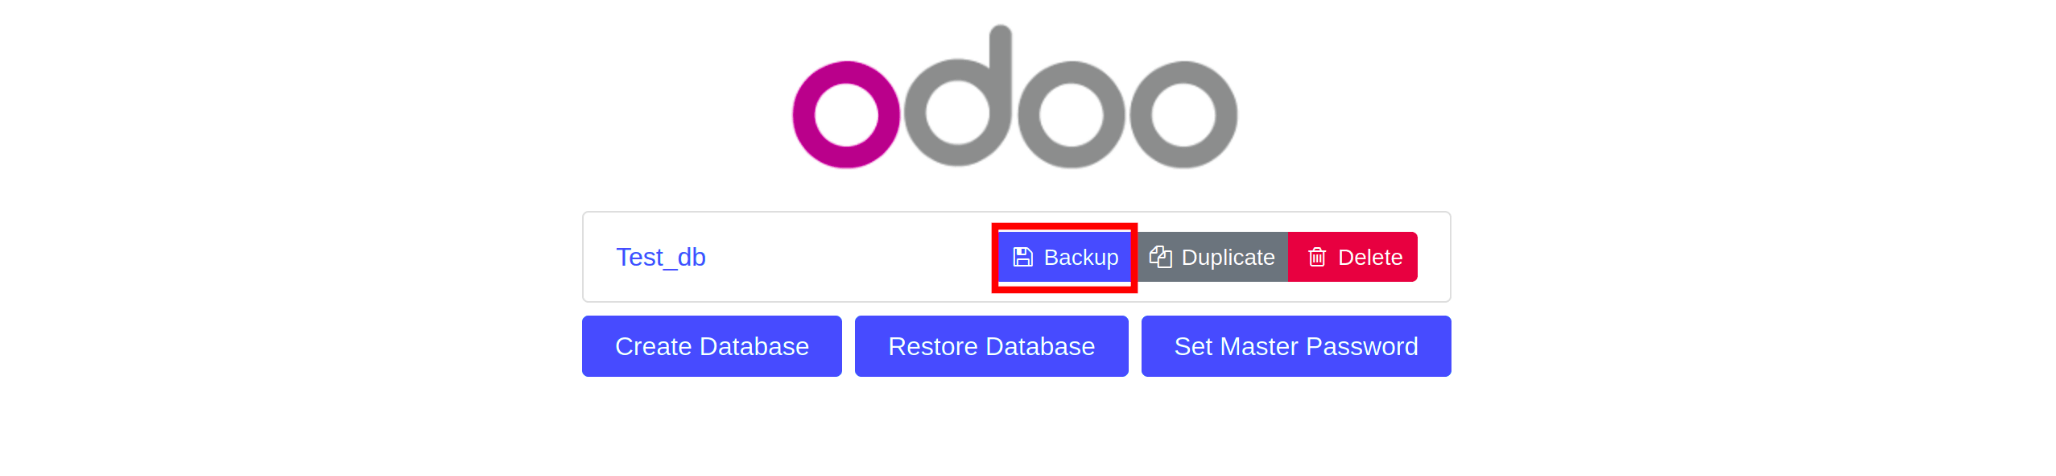Viewport: 2056px width, 476px height.
Task: Click the 'Delete' text on red button
Action: tap(1370, 257)
